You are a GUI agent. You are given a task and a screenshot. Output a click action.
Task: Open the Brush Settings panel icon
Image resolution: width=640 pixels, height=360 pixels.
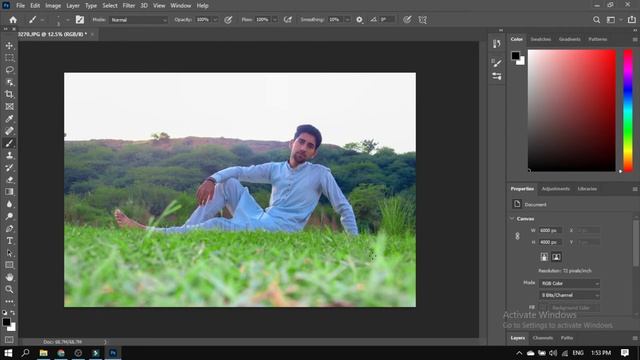(x=496, y=62)
